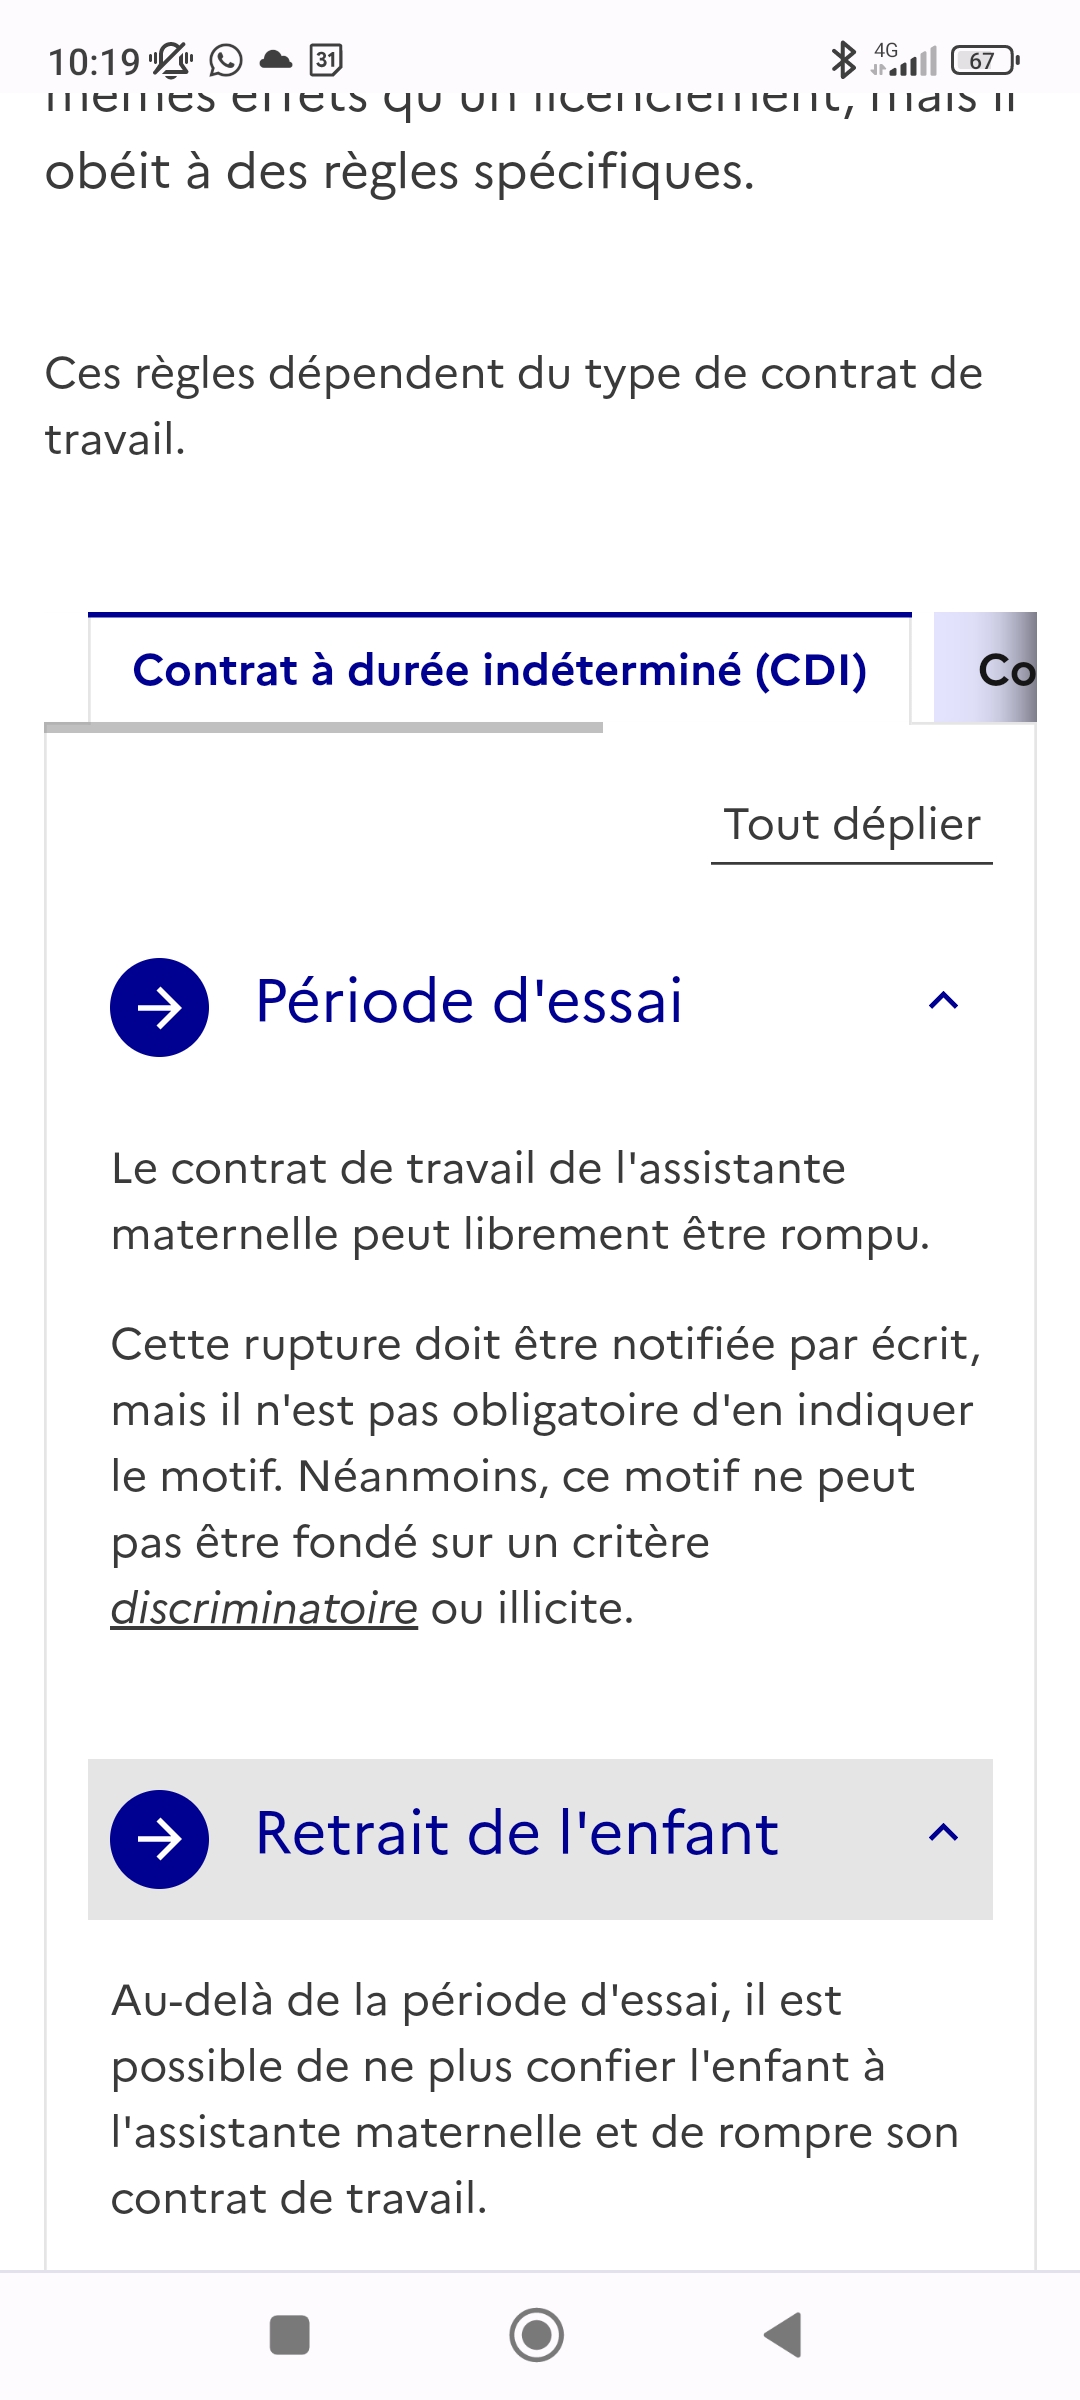The image size is (1080, 2400).
Task: Switch to the partially visible Co tab
Action: coord(986,669)
